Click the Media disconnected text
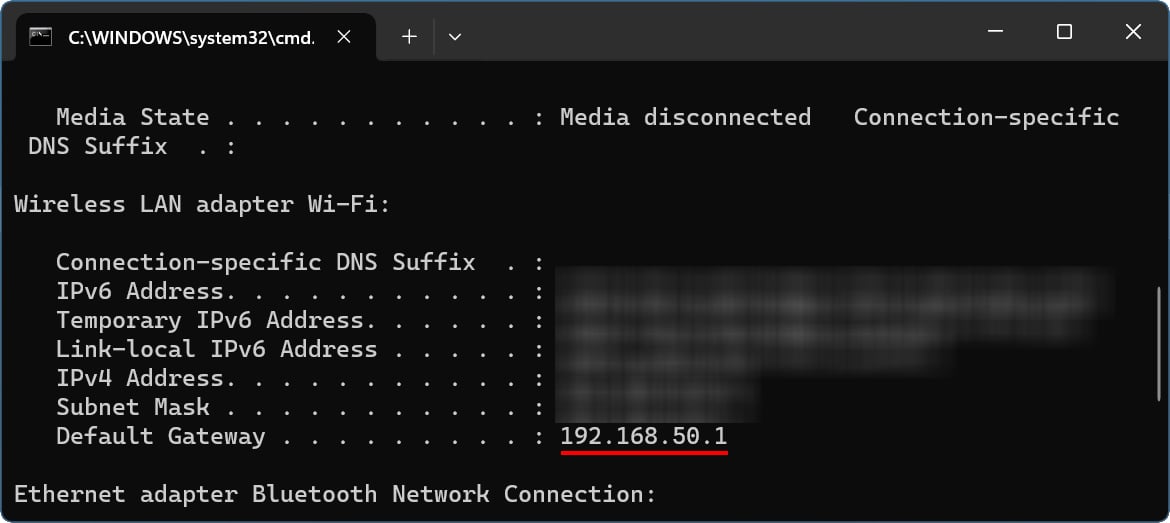This screenshot has height=523, width=1170. pos(685,117)
